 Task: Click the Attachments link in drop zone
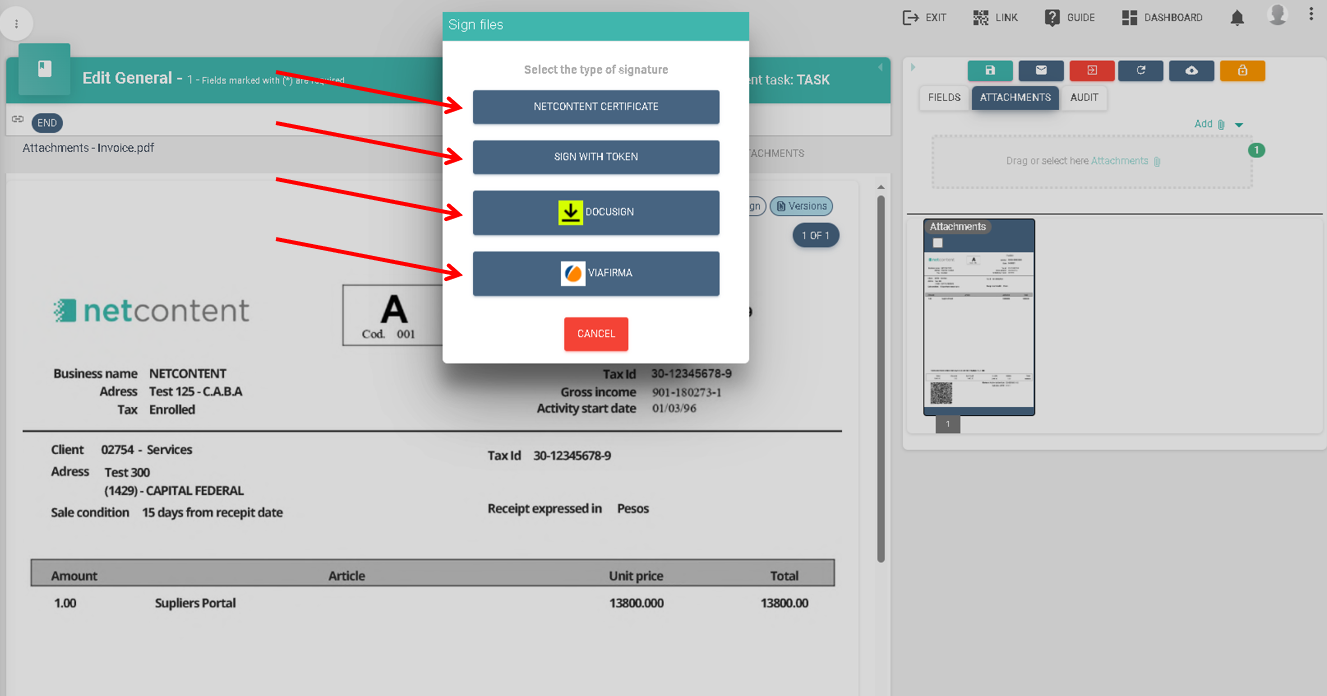click(x=1119, y=161)
